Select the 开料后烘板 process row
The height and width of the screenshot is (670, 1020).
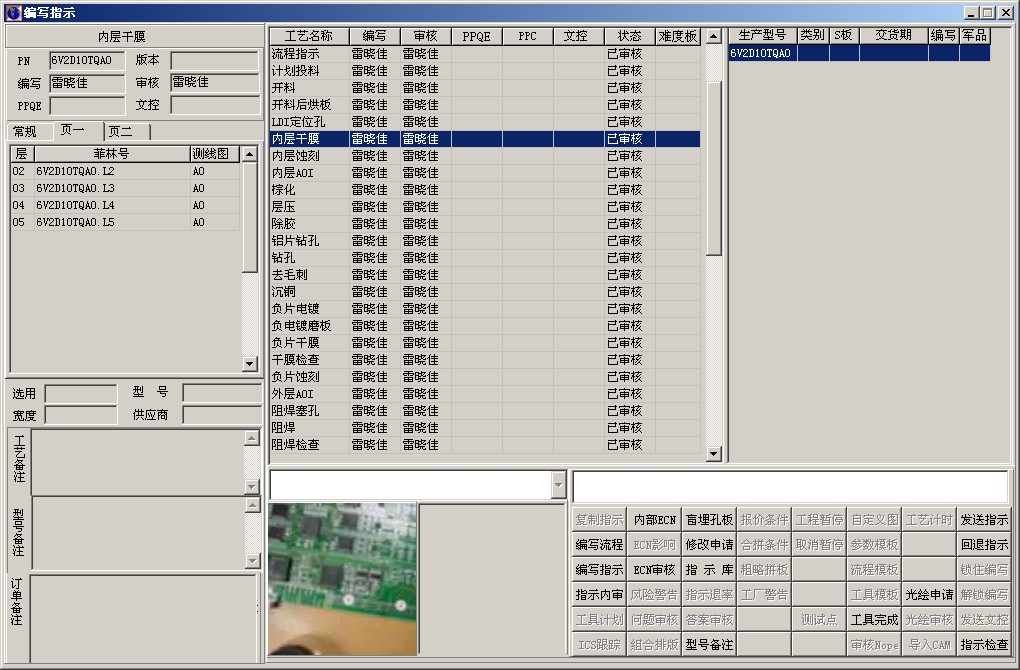(485, 105)
